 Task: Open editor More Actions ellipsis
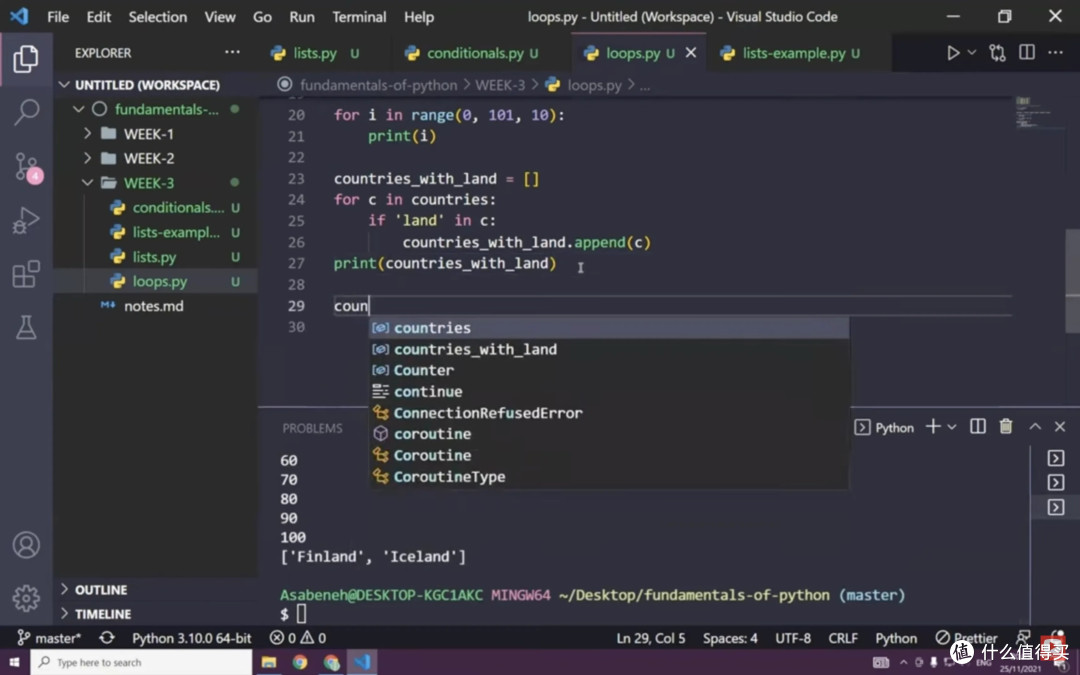(x=1055, y=52)
